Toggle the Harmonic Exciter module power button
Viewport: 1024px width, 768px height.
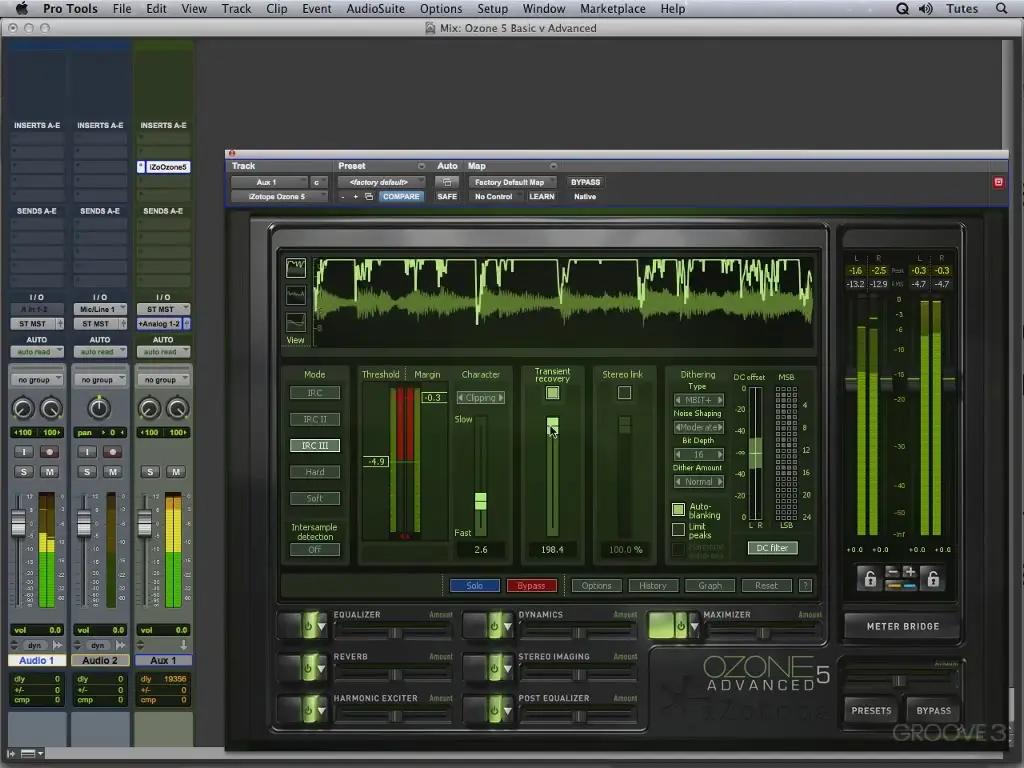308,710
